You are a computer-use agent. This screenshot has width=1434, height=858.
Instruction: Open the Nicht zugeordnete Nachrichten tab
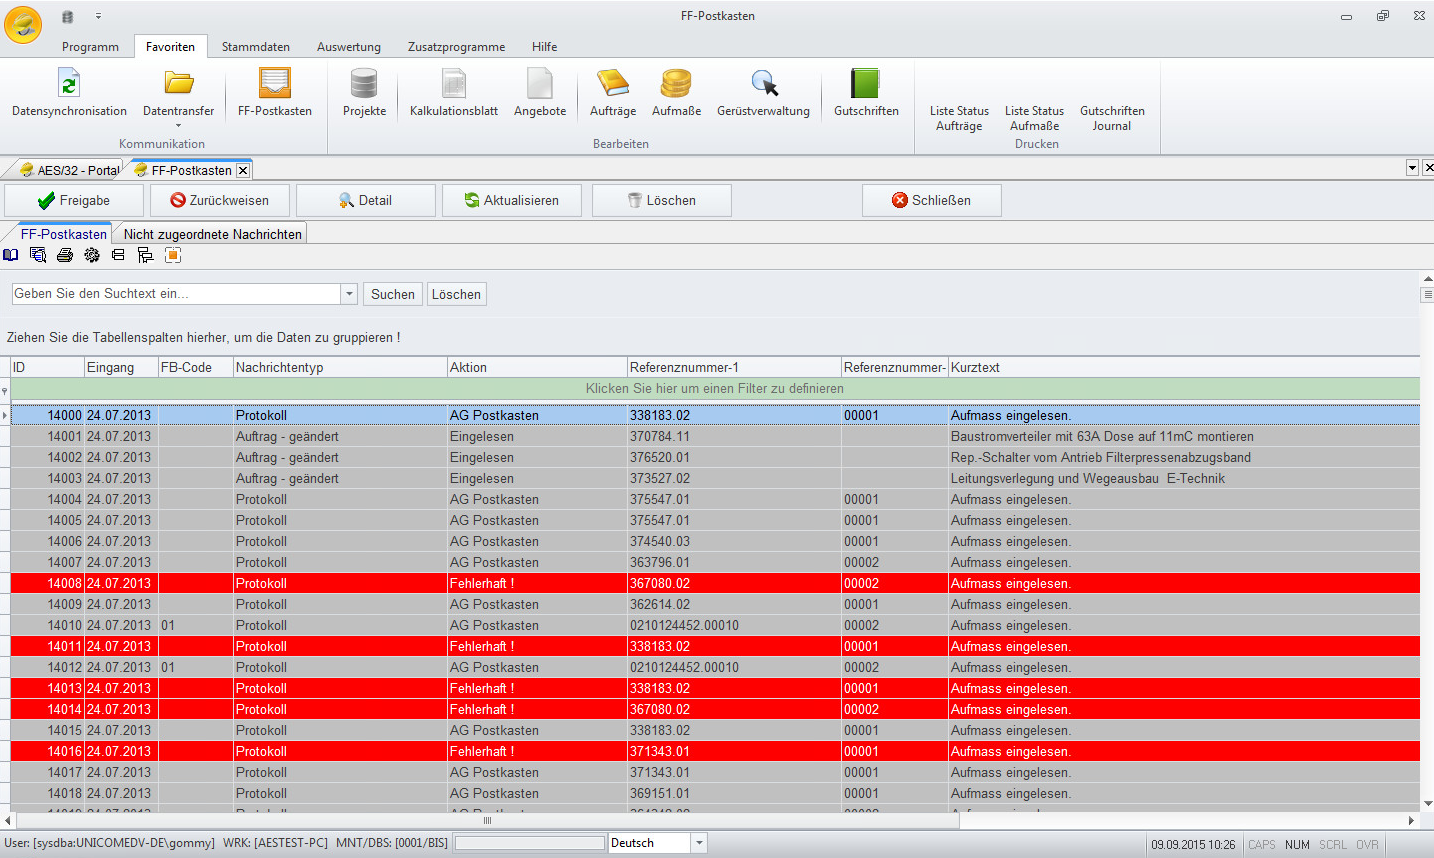click(x=212, y=234)
